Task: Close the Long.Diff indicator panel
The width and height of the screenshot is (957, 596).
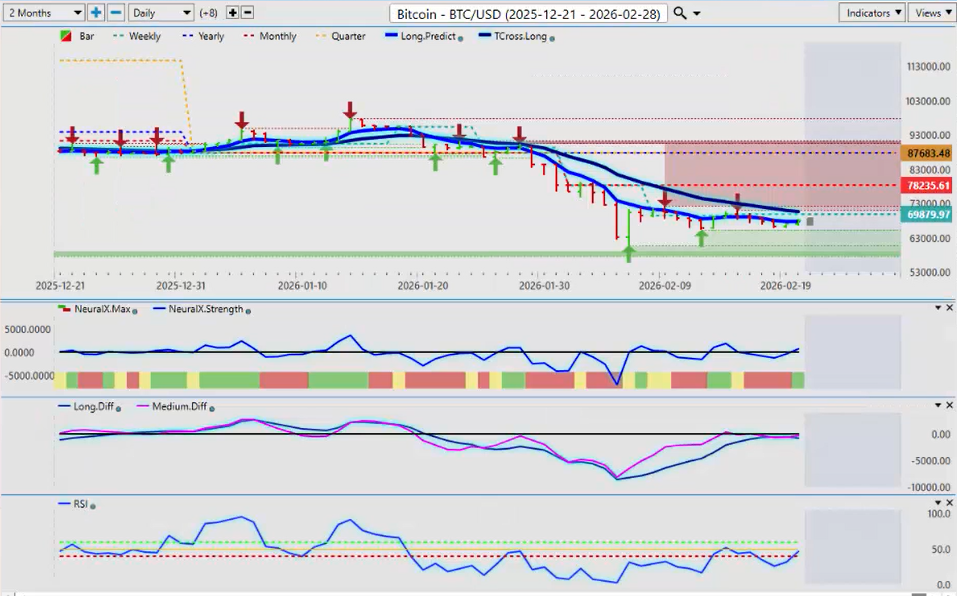Action: point(950,405)
